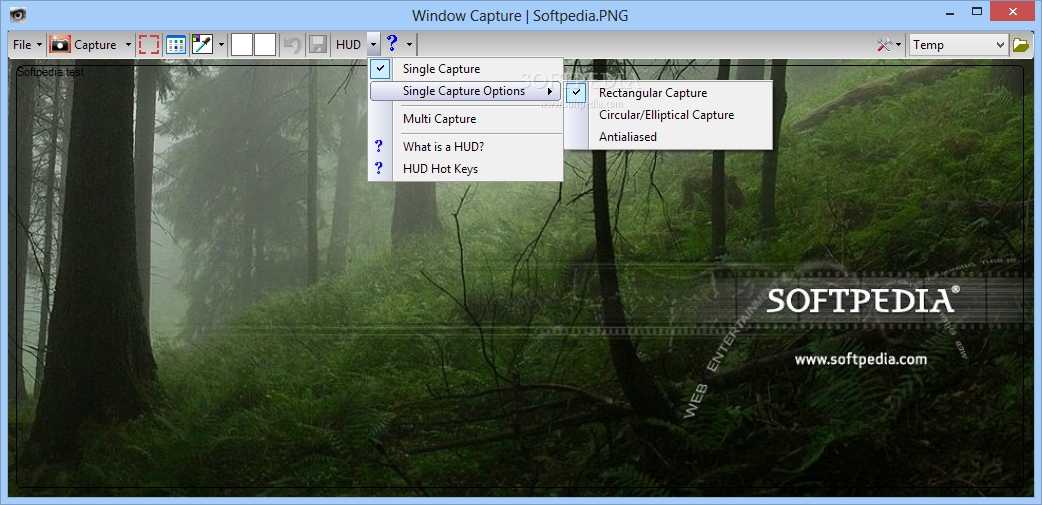Expand the eyedropper tool dropdown arrow
Screen dimensions: 1042x505
point(221,45)
